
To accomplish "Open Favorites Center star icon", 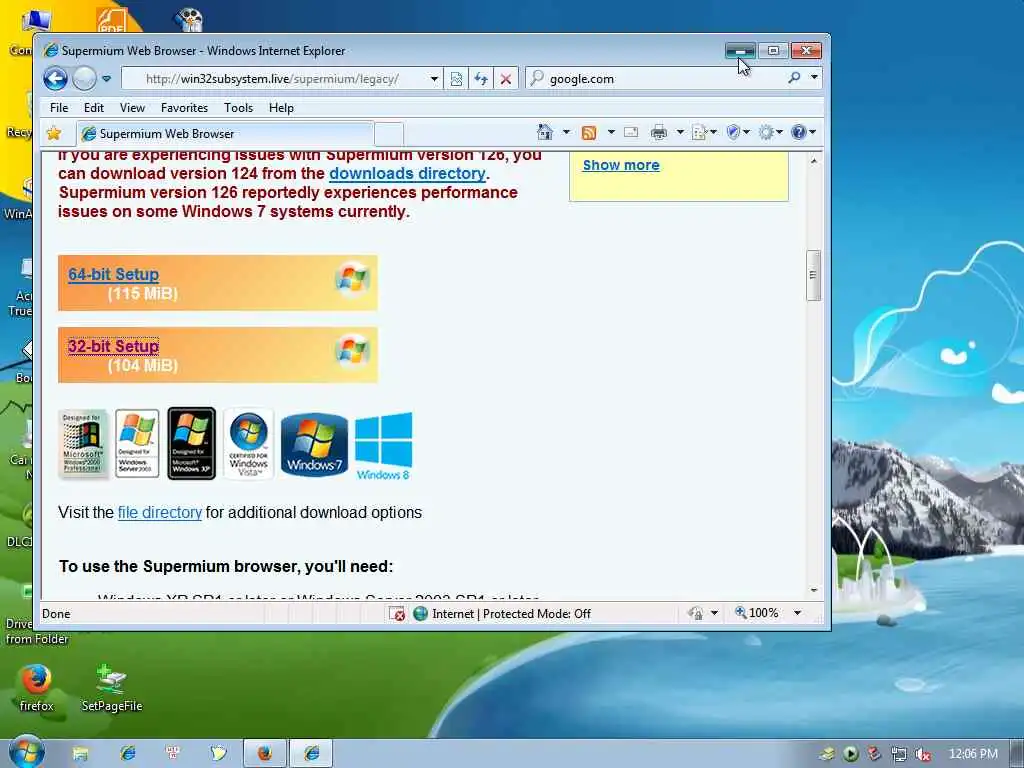I will (54, 133).
